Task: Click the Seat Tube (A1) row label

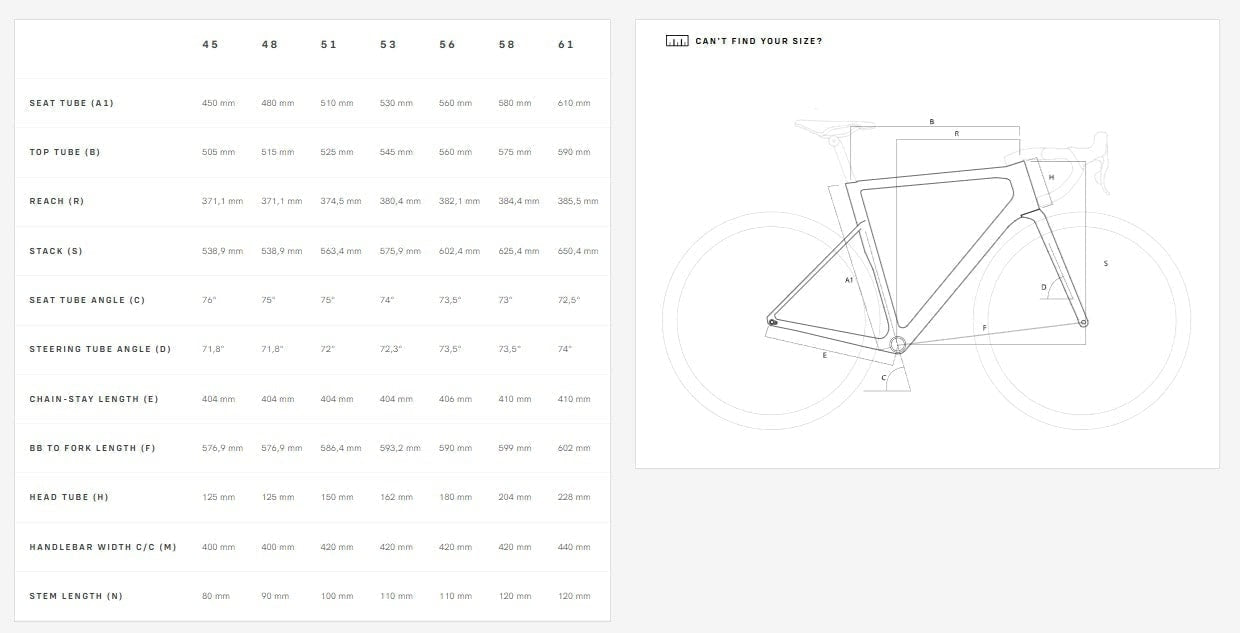Action: 72,103
